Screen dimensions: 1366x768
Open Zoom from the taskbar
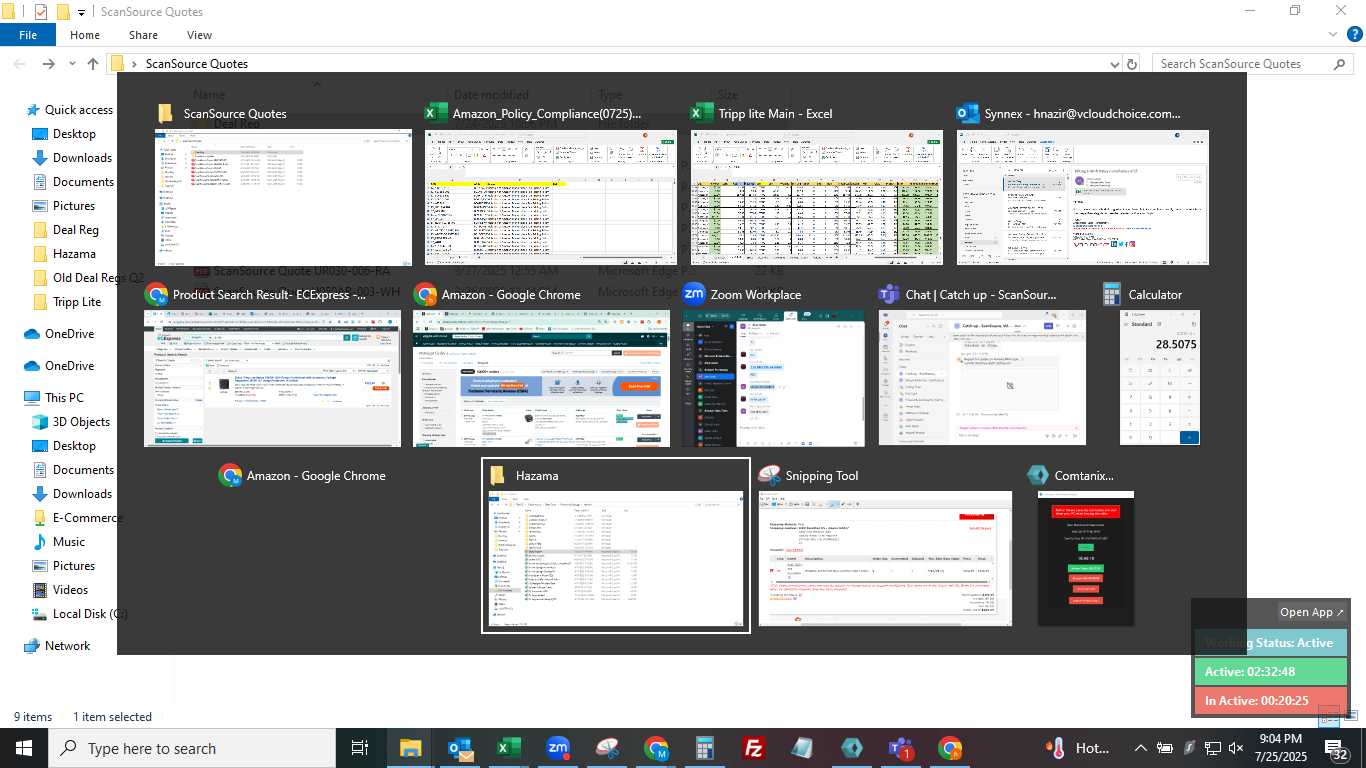558,748
